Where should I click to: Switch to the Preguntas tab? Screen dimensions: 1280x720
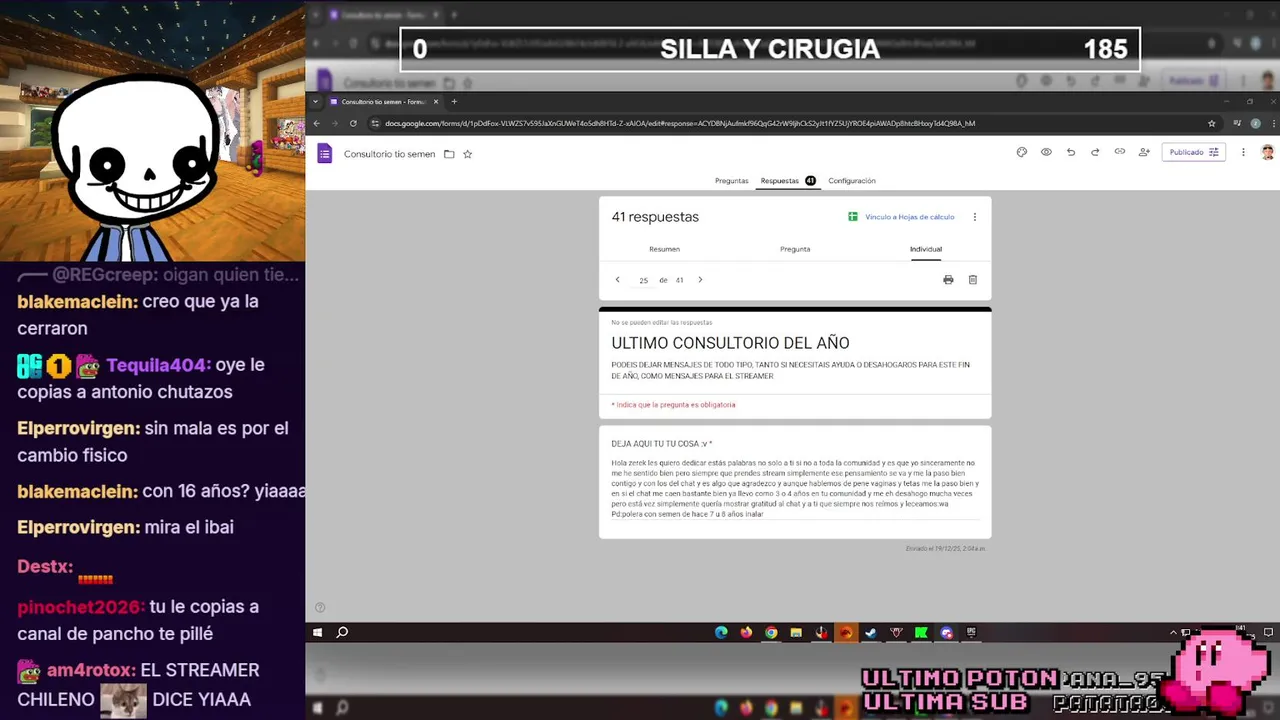731,181
